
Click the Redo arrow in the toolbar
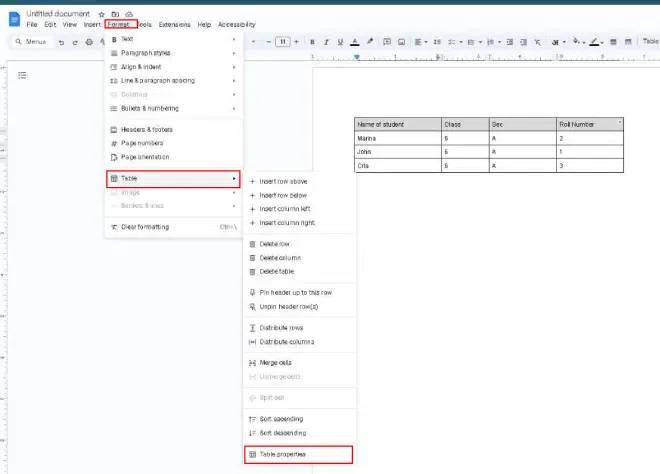[75, 42]
